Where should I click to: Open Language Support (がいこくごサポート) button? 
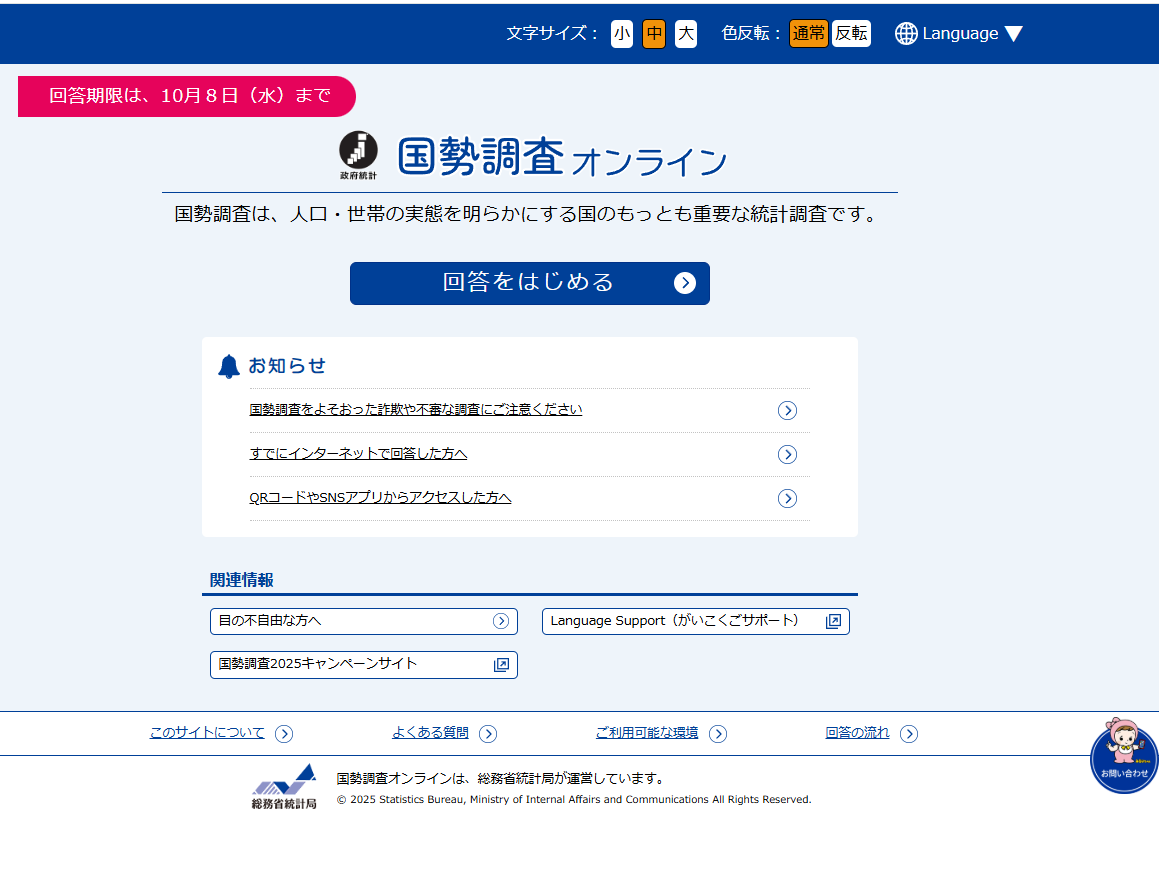(696, 622)
